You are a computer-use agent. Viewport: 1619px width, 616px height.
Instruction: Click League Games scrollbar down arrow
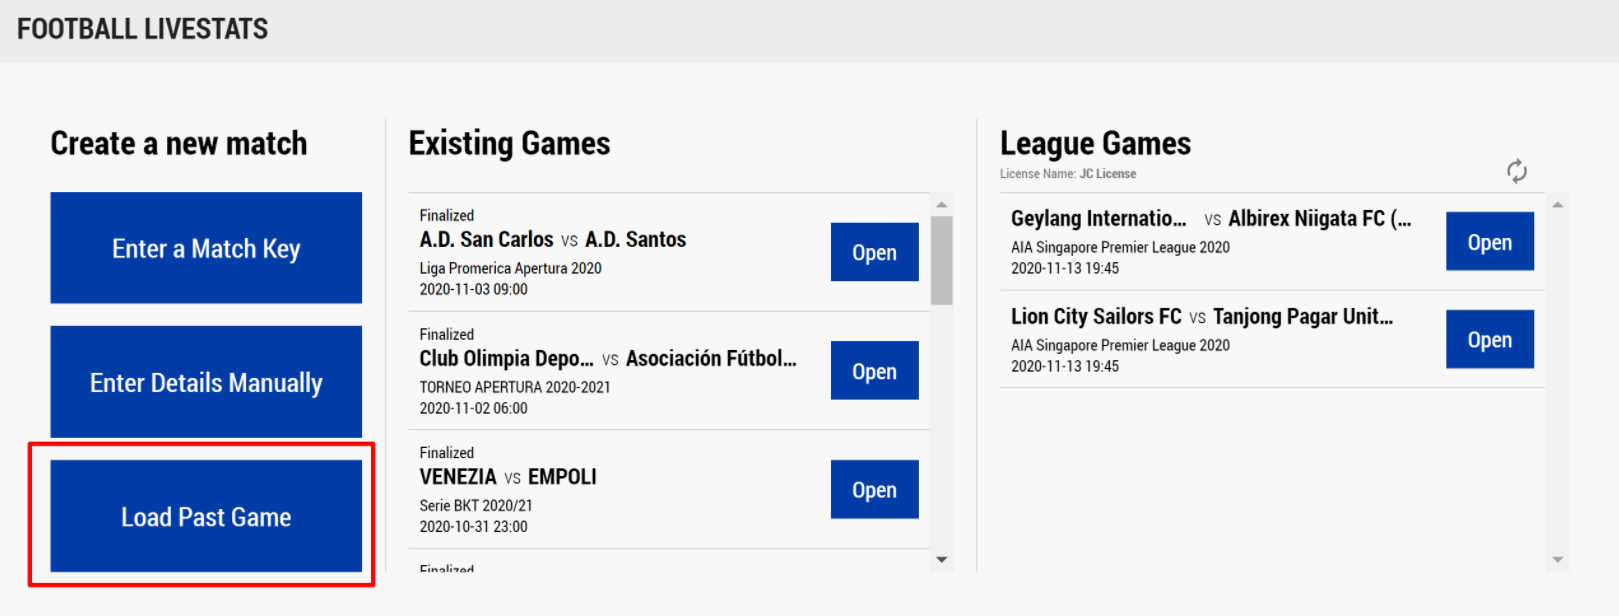(1557, 560)
